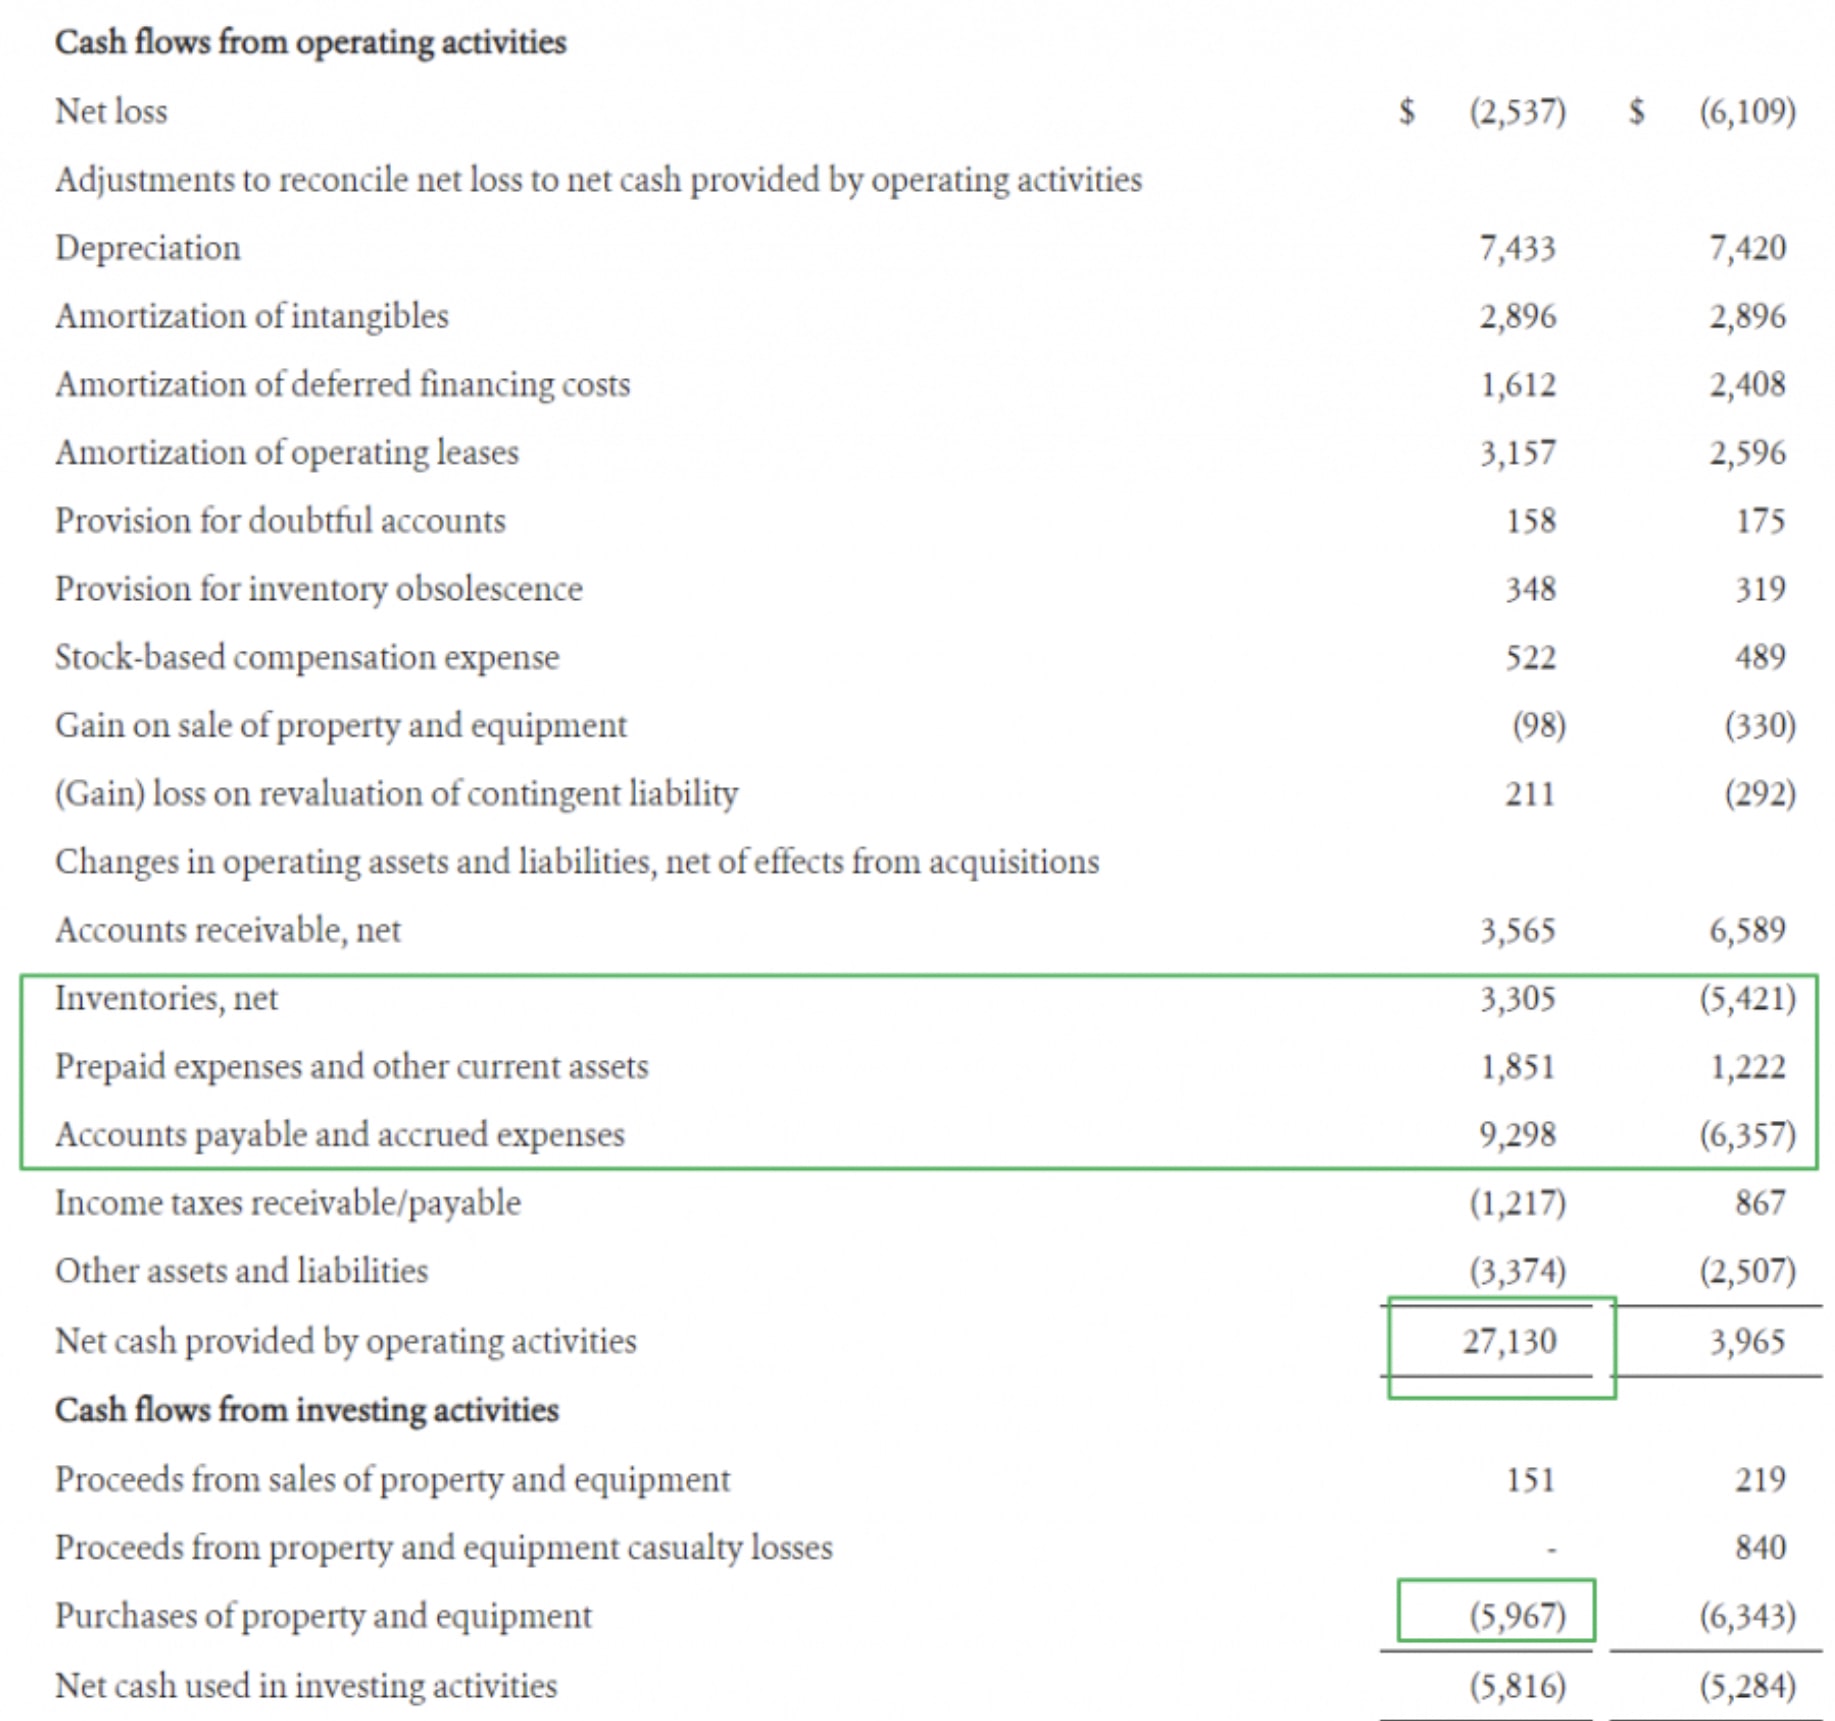Click the "Cash flows from operating activities" heading
This screenshot has width=1835, height=1721.
tap(310, 42)
